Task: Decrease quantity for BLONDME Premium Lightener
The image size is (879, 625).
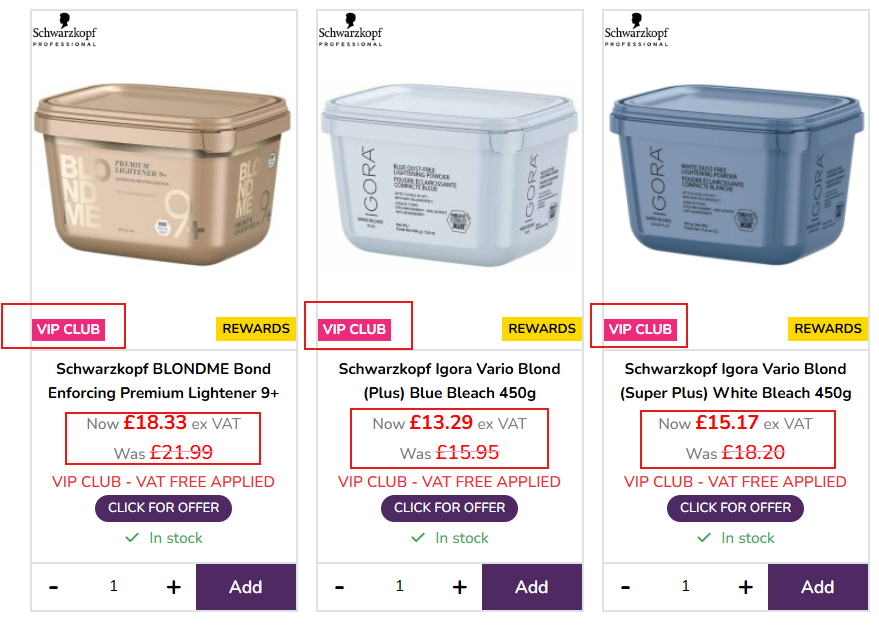Action: click(x=54, y=587)
